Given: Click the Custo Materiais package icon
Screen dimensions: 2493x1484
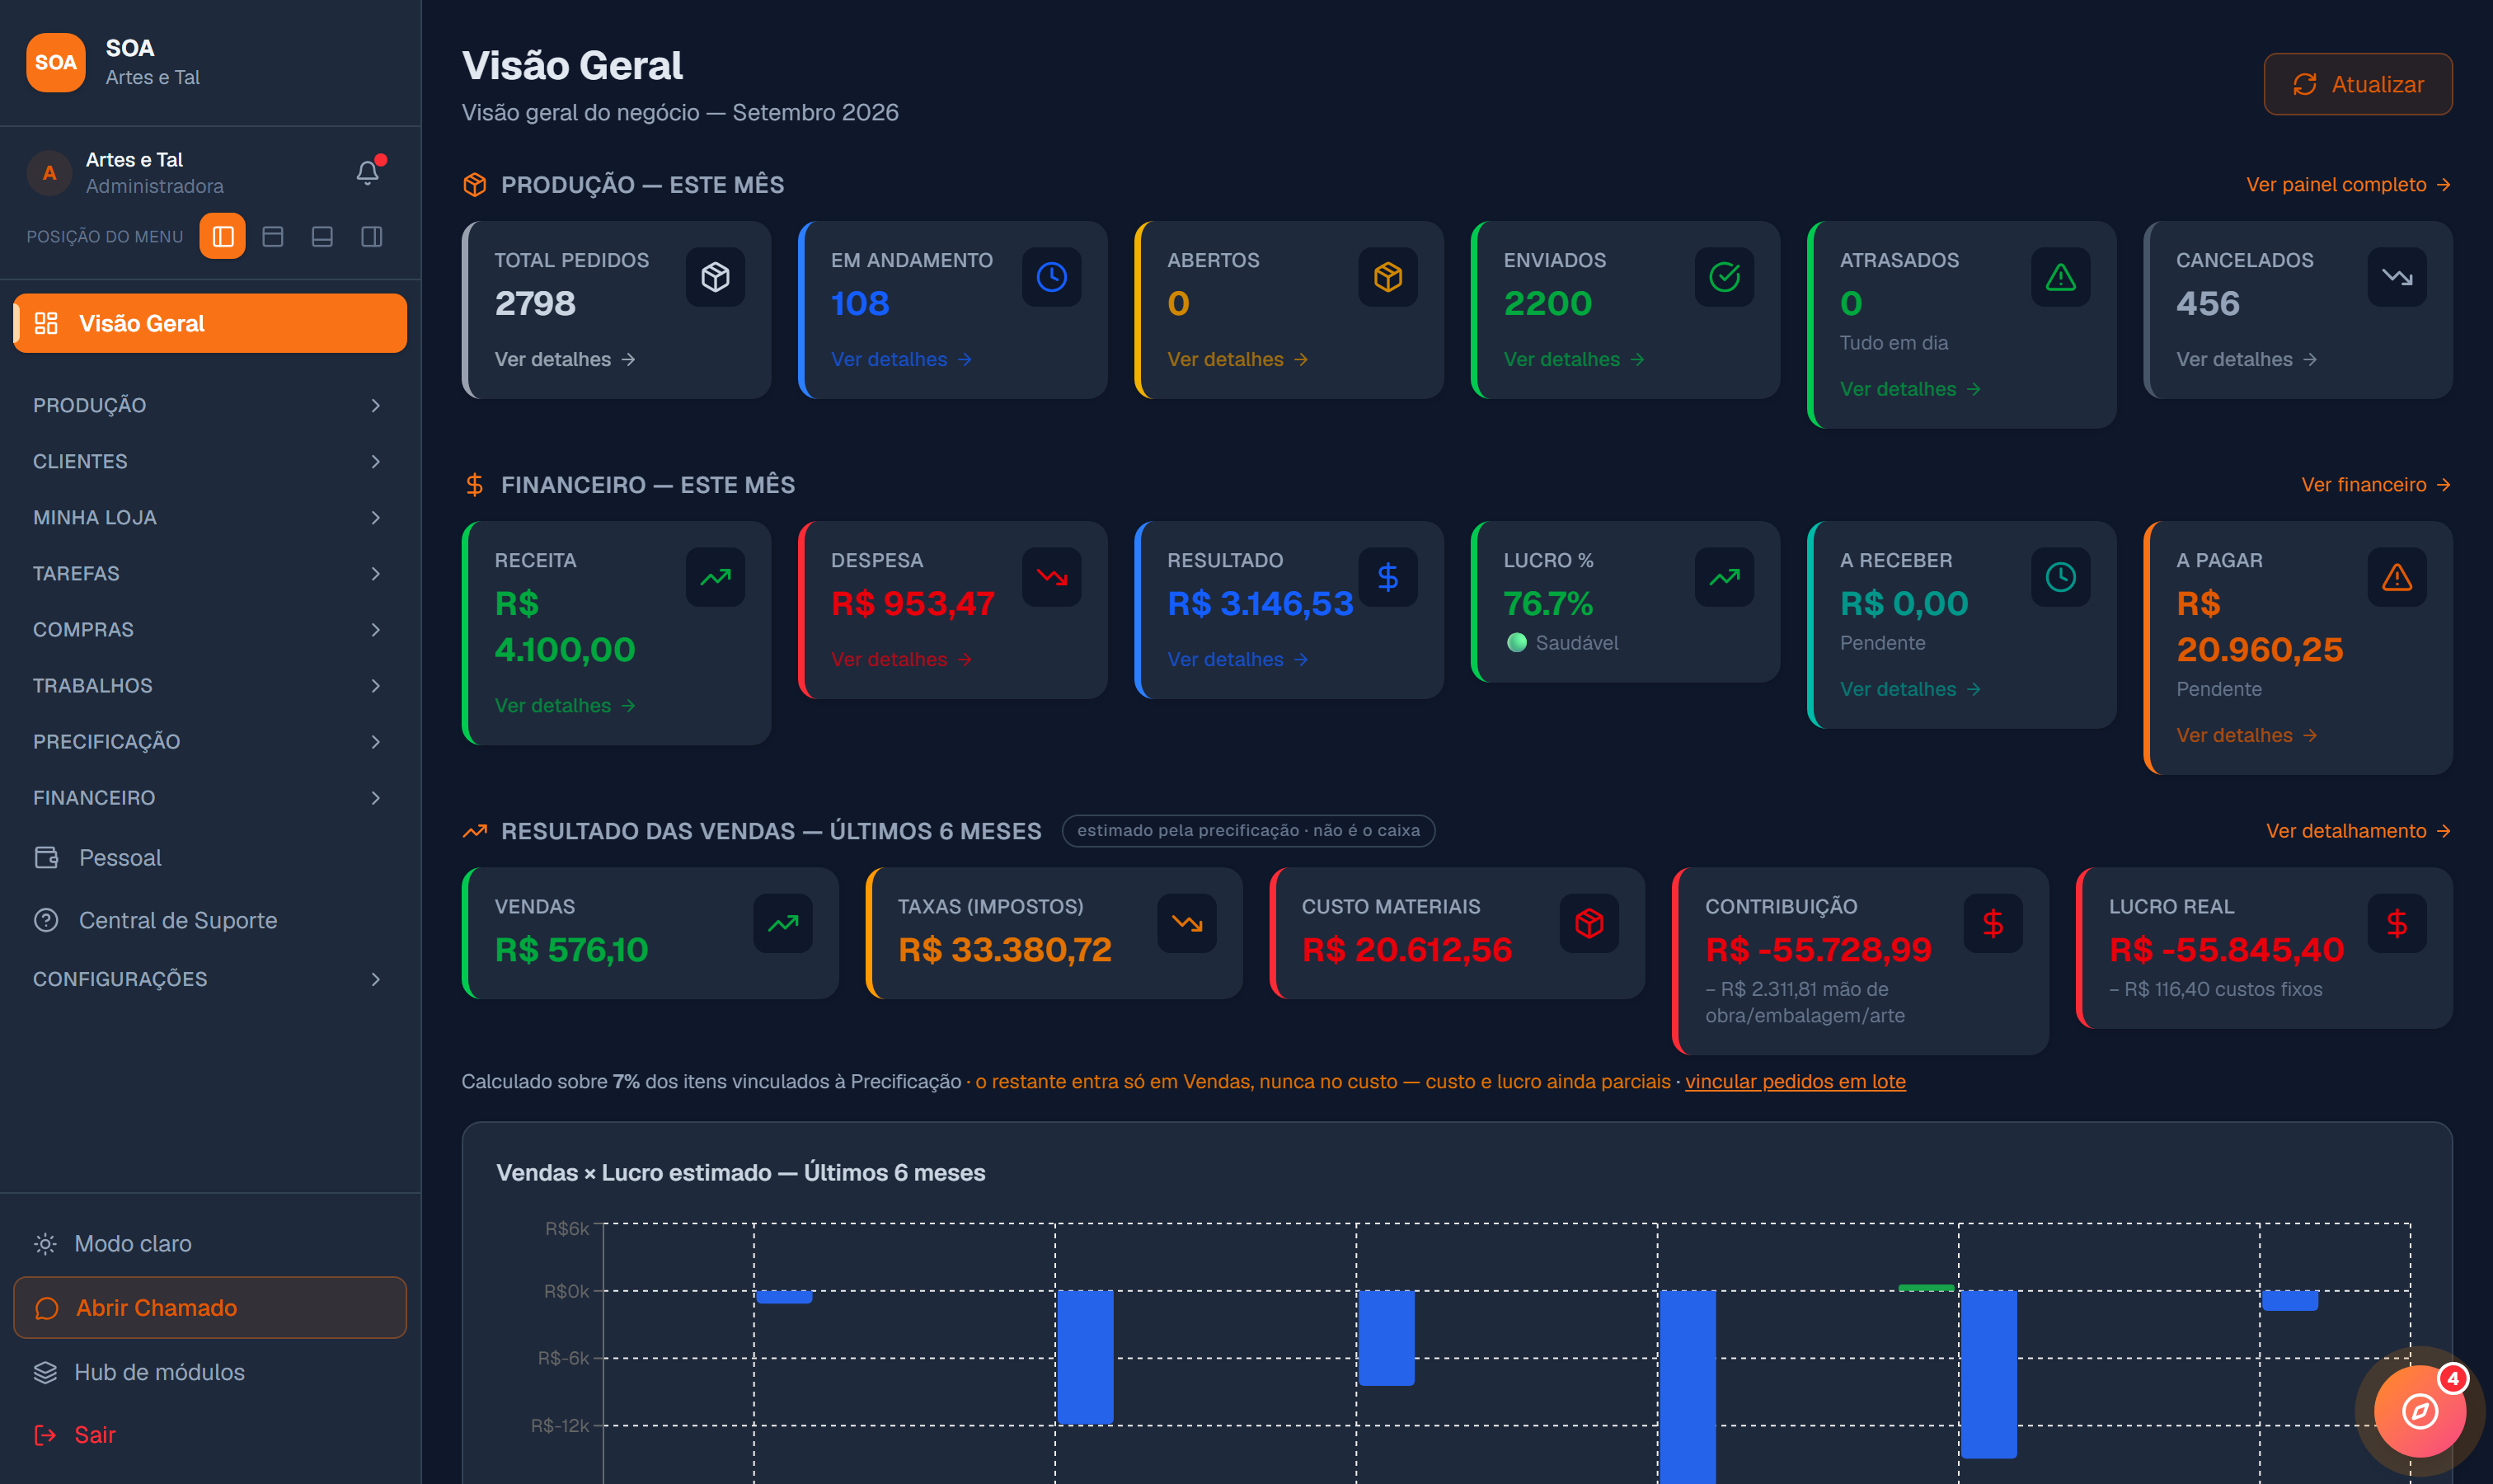Looking at the screenshot, I should [1589, 923].
